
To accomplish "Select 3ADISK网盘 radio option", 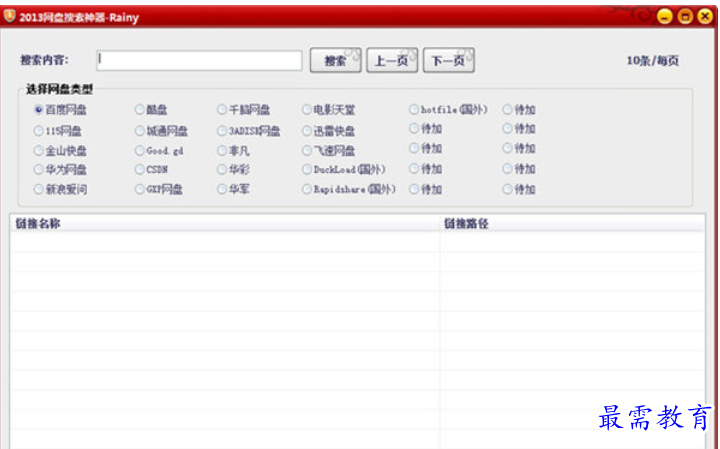I will click(249, 131).
